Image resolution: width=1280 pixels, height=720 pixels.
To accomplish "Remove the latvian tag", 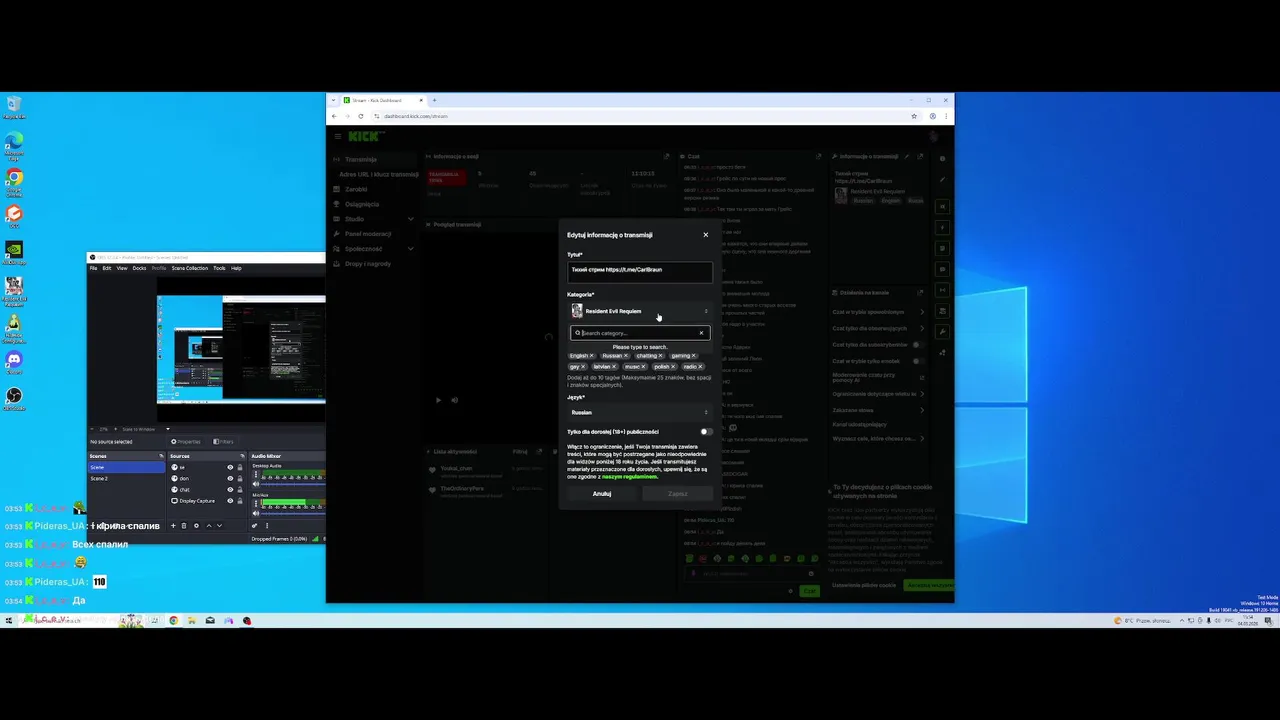I will (x=614, y=367).
